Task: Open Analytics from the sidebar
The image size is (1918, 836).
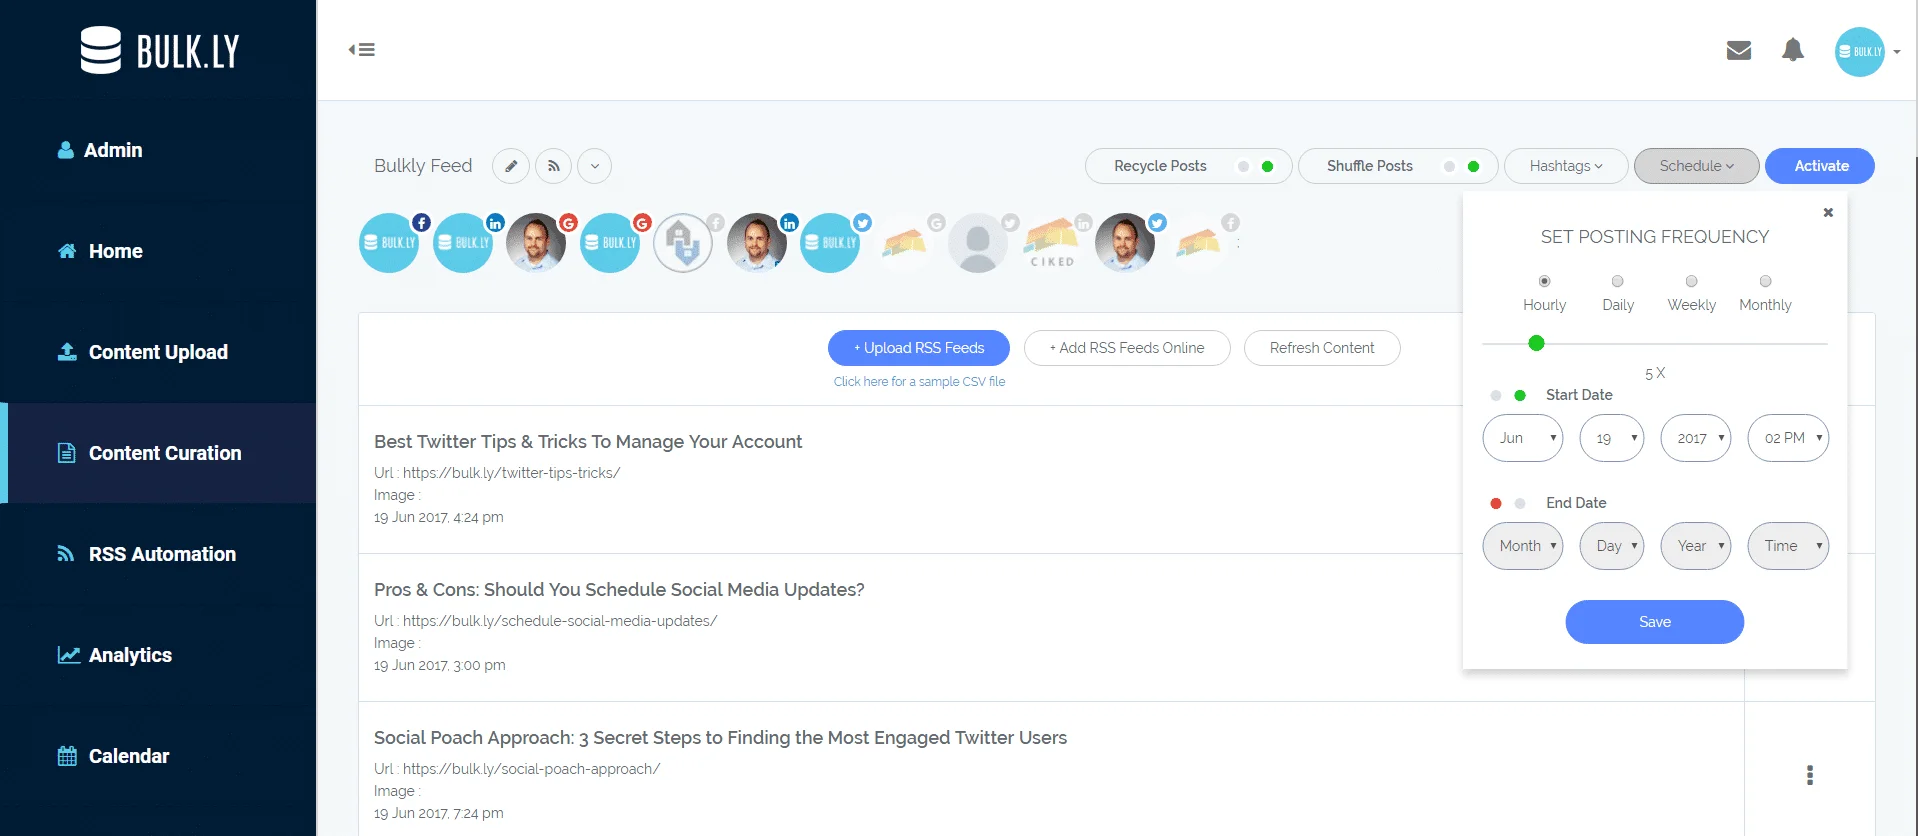Action: click(130, 655)
